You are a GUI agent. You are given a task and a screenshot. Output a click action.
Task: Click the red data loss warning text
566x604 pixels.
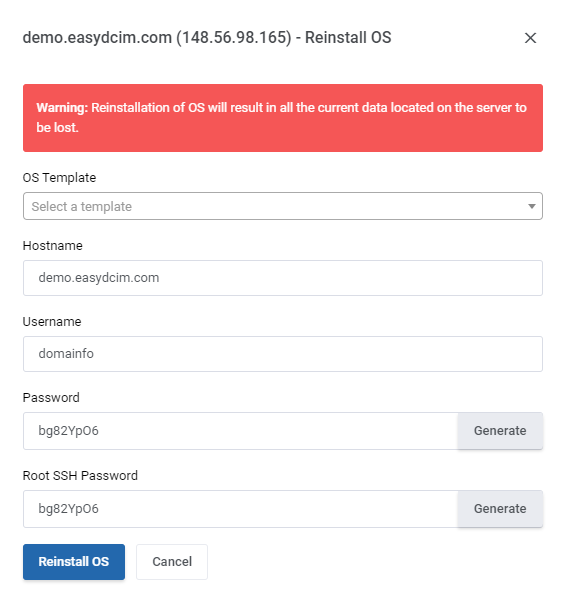click(x=281, y=117)
